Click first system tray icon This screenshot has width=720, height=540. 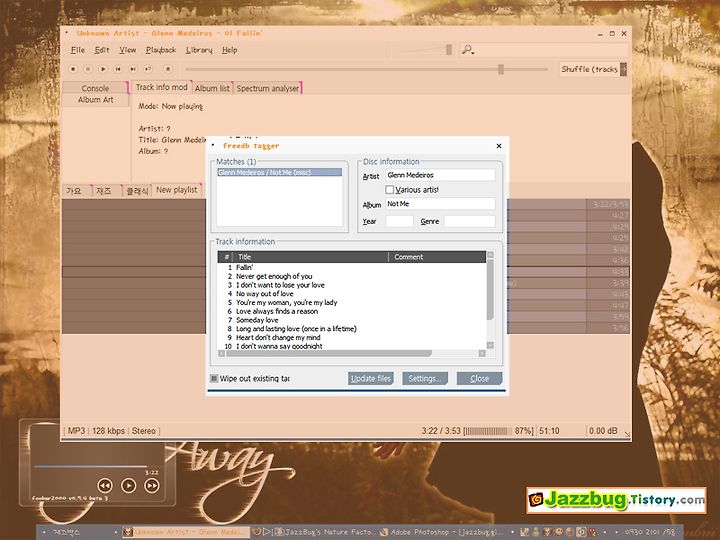(525, 532)
